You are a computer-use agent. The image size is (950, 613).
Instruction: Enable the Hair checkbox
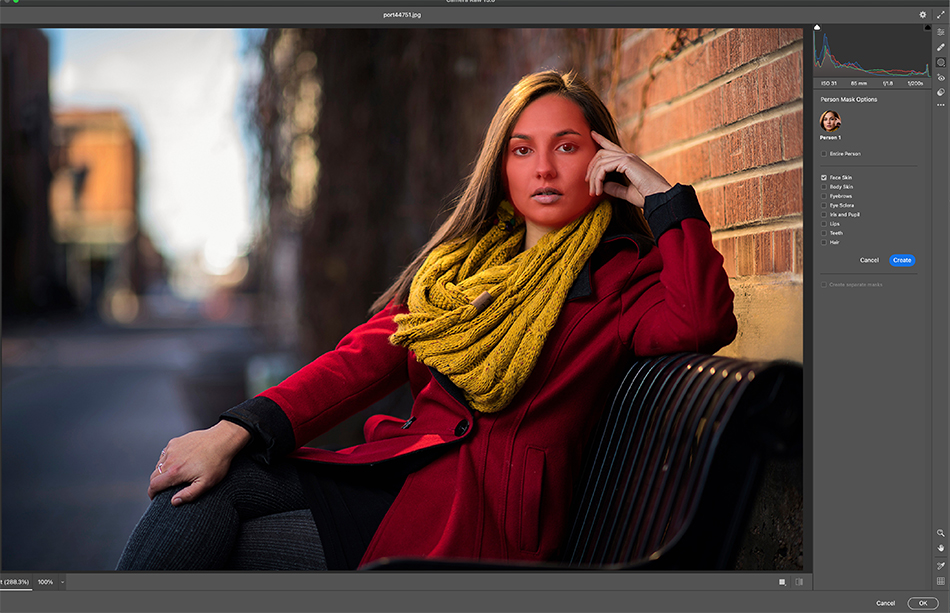pyautogui.click(x=823, y=242)
